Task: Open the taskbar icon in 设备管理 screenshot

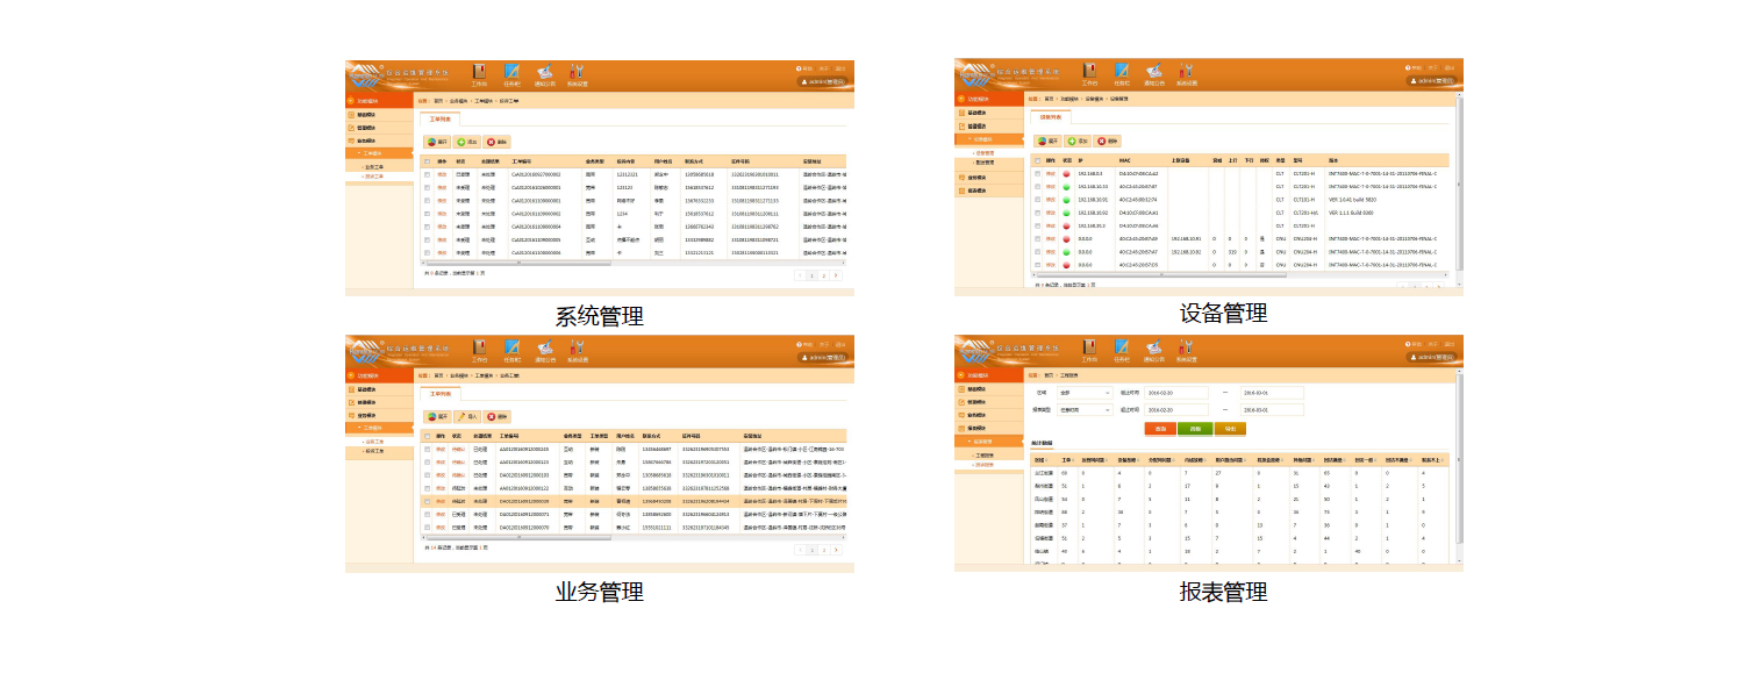Action: pos(1121,71)
